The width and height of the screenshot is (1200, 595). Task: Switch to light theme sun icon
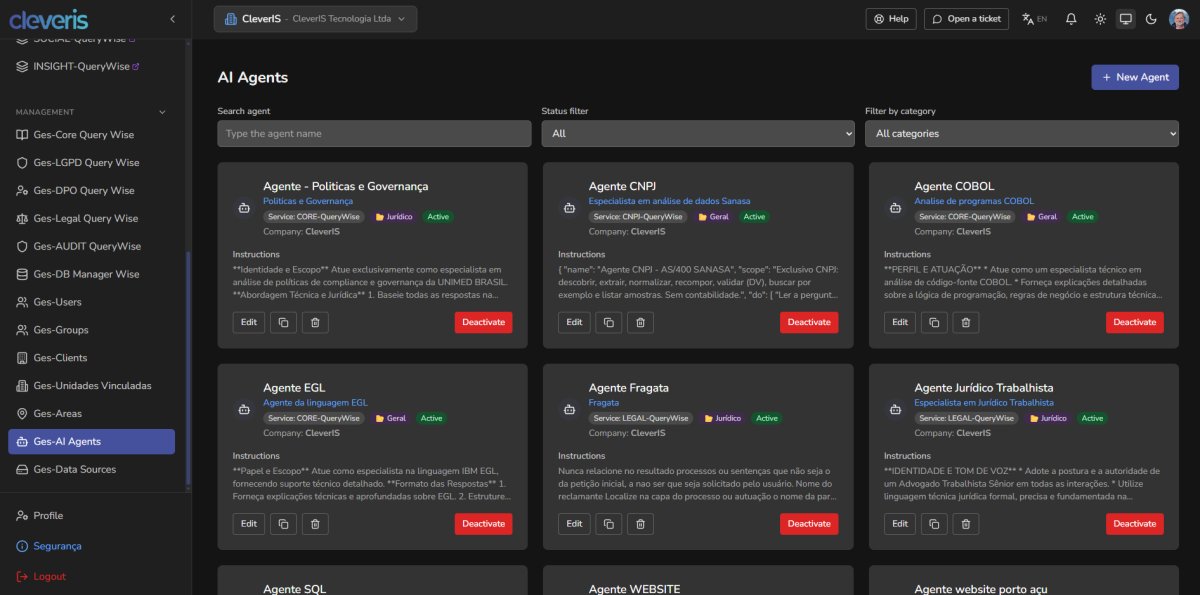click(1100, 19)
